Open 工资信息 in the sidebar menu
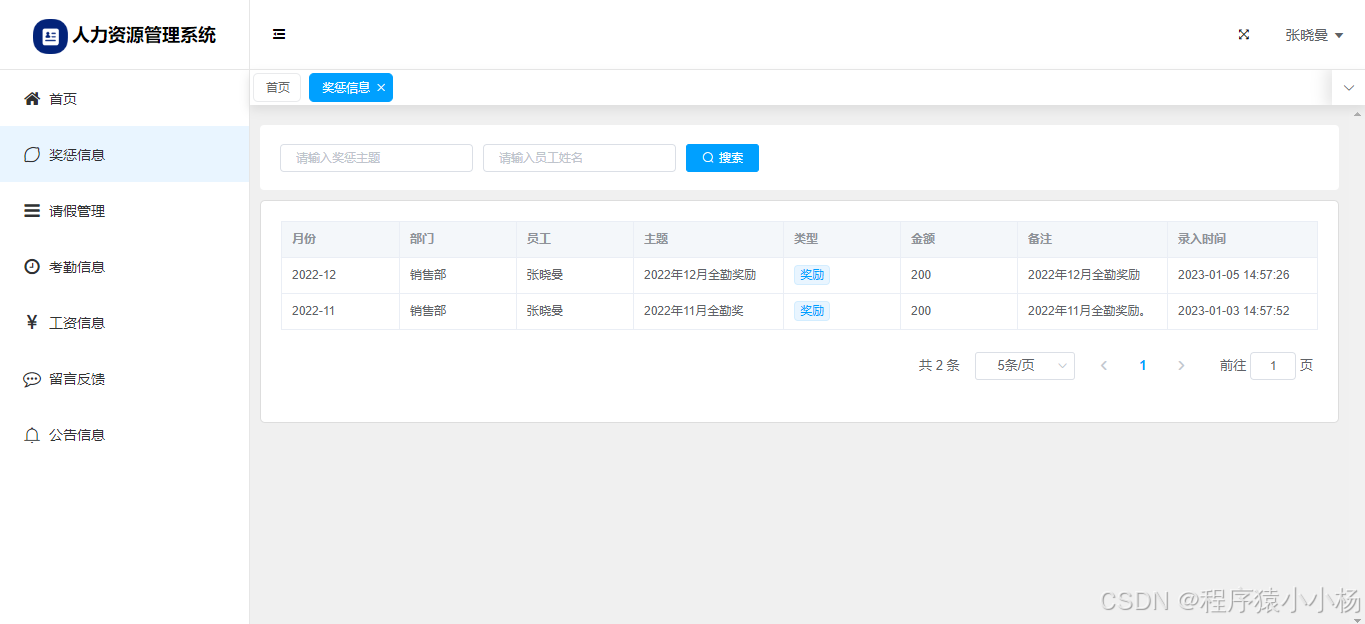Viewport: 1365px width, 624px height. 124,322
